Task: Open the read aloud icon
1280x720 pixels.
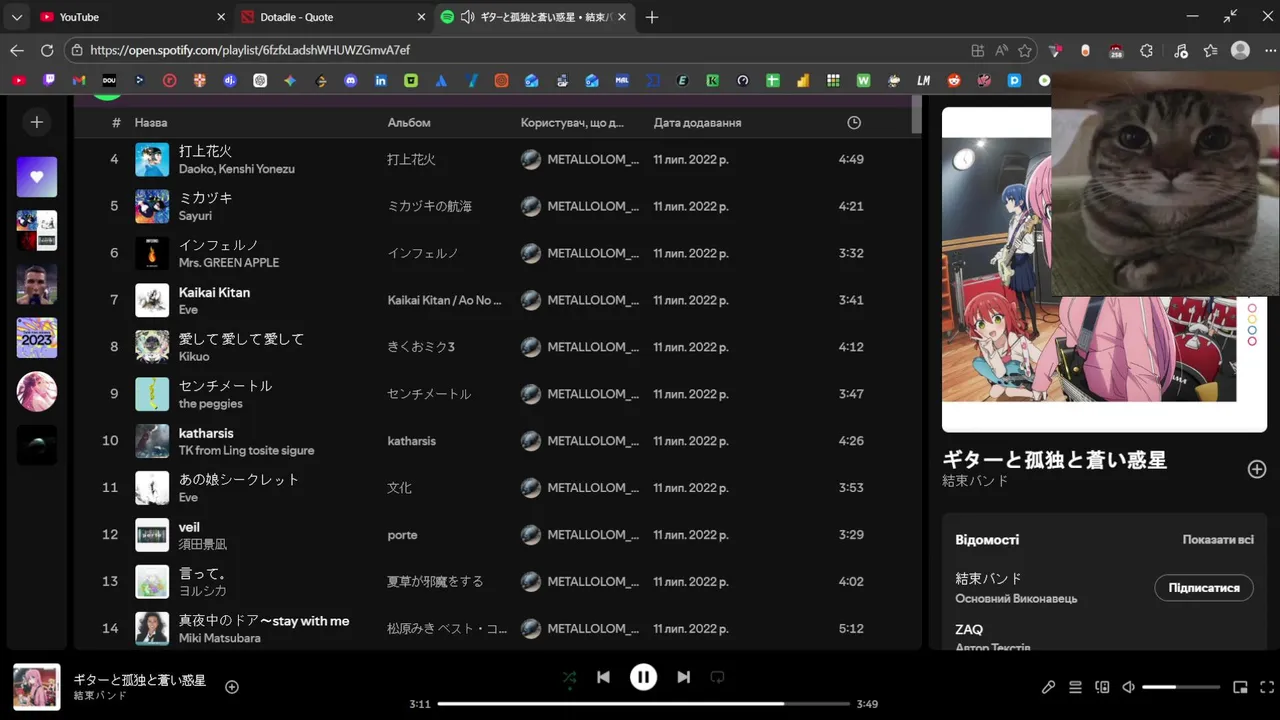Action: 1001,50
